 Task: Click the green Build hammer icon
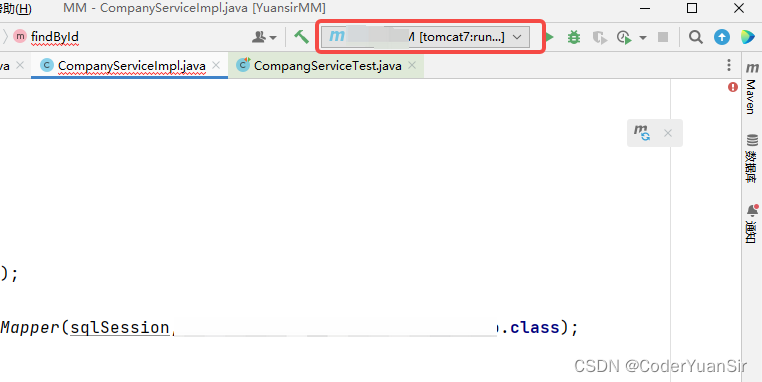pyautogui.click(x=301, y=36)
